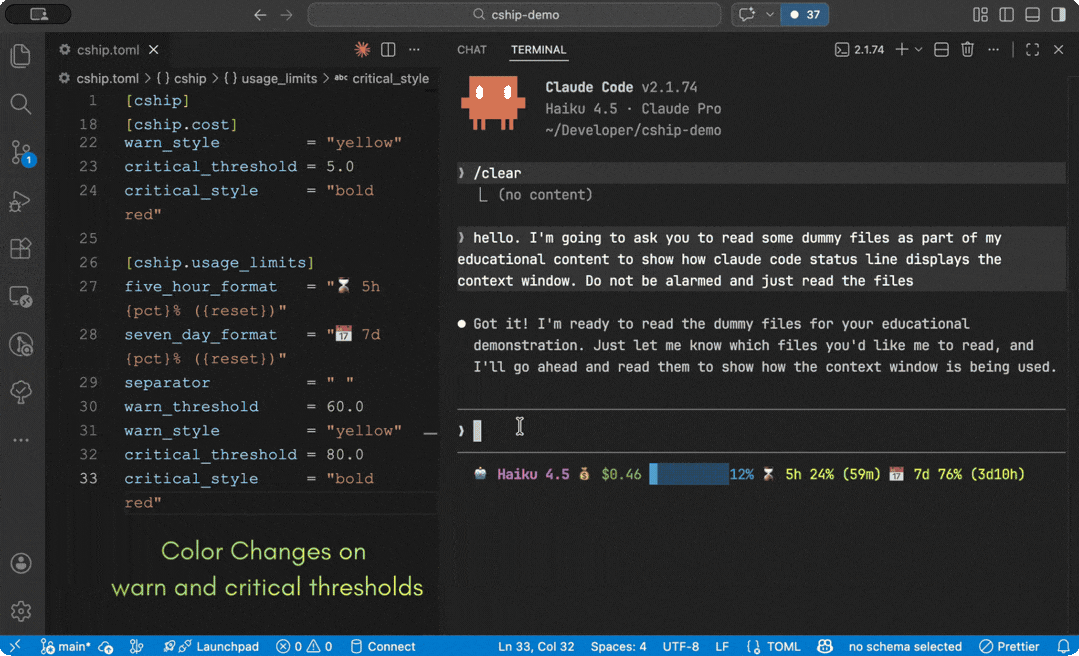Viewport: 1079px width, 656px height.
Task: Show errors and warnings count in status bar
Action: pos(303,646)
